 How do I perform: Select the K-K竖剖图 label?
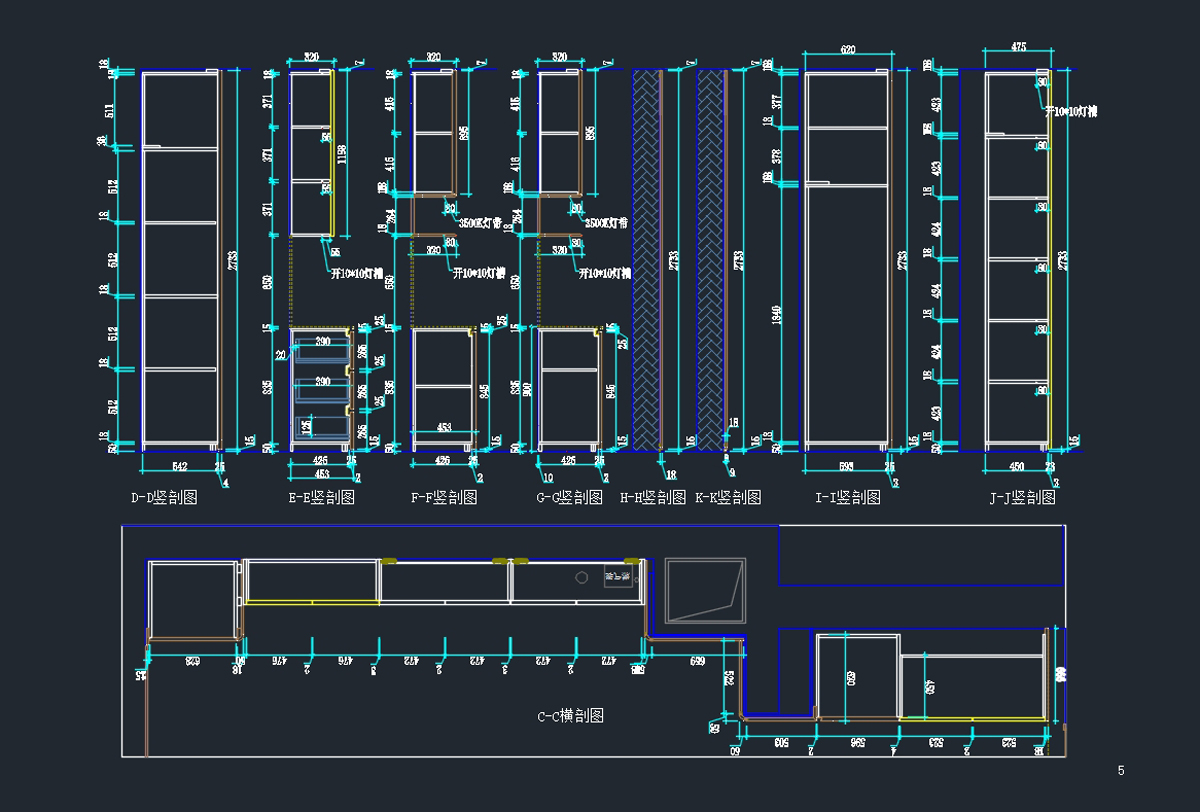tap(728, 498)
